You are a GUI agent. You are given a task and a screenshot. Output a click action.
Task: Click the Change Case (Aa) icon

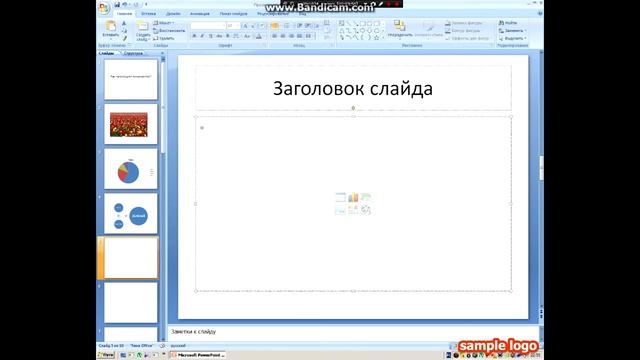pos(247,36)
